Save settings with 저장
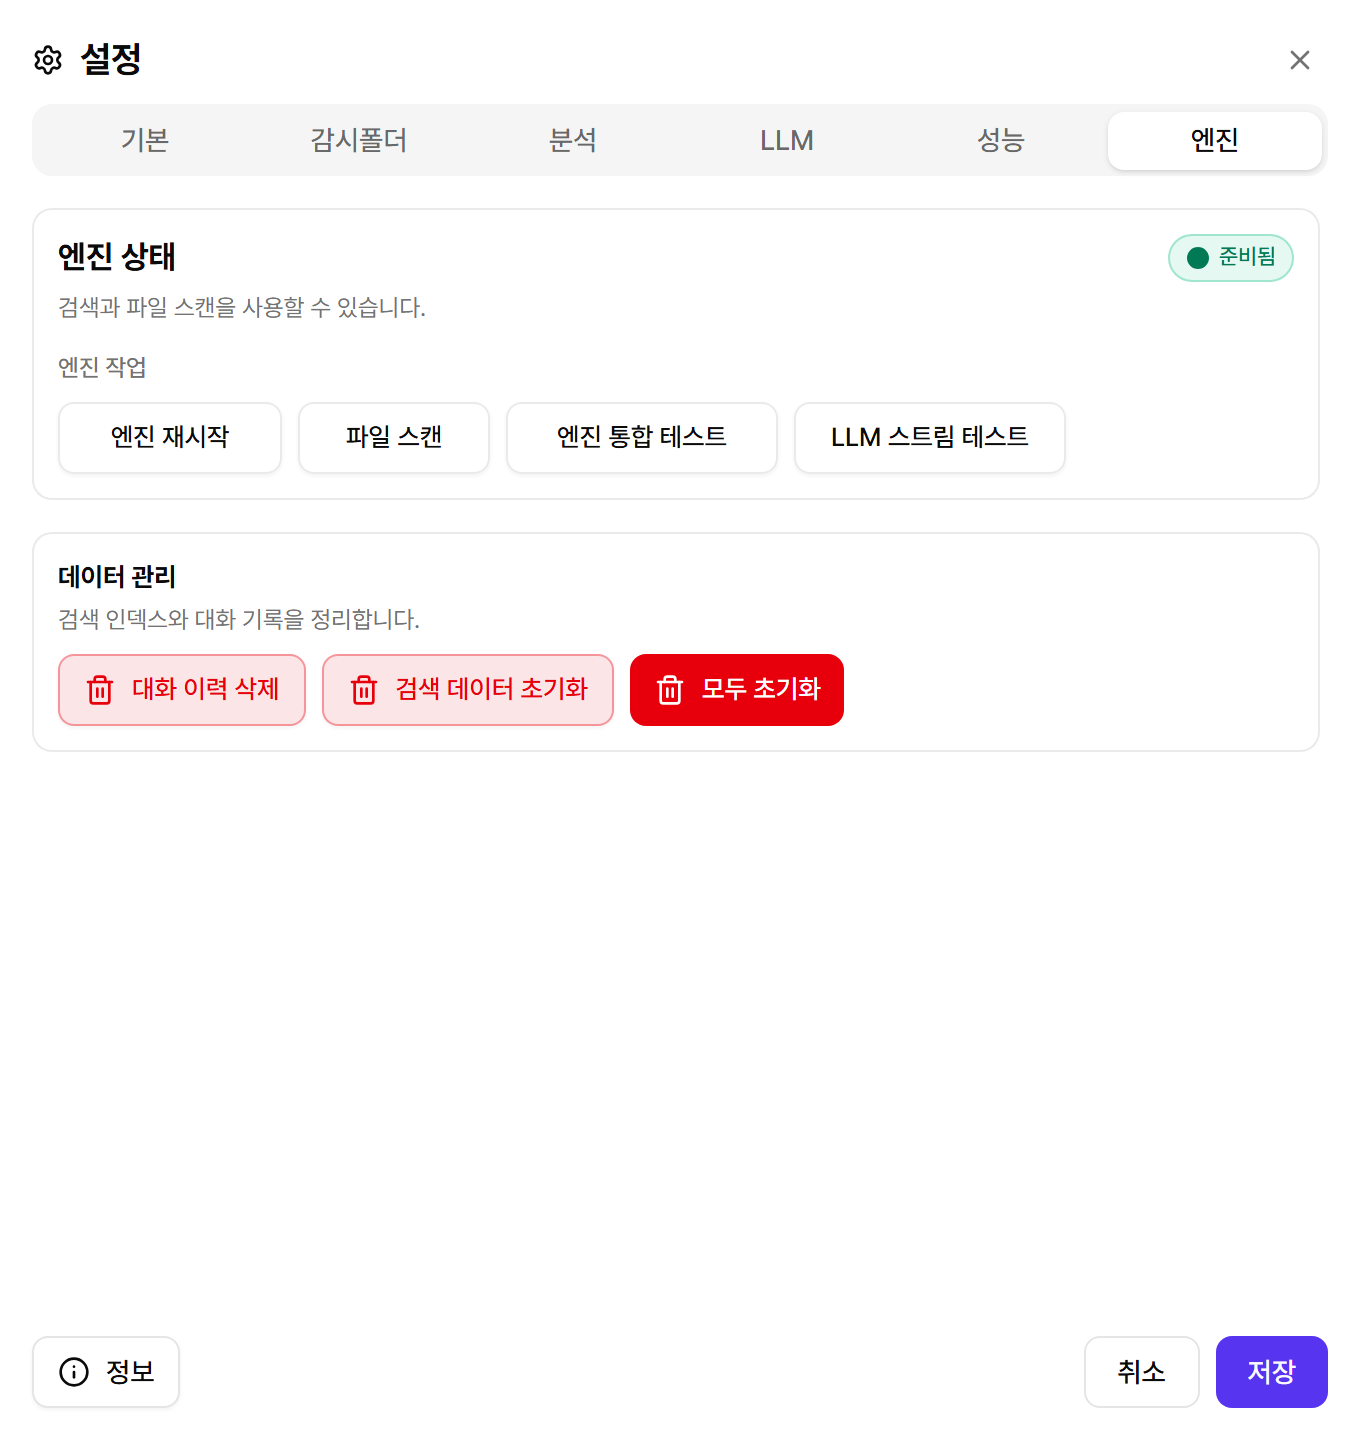1360x1440 pixels. [x=1272, y=1372]
